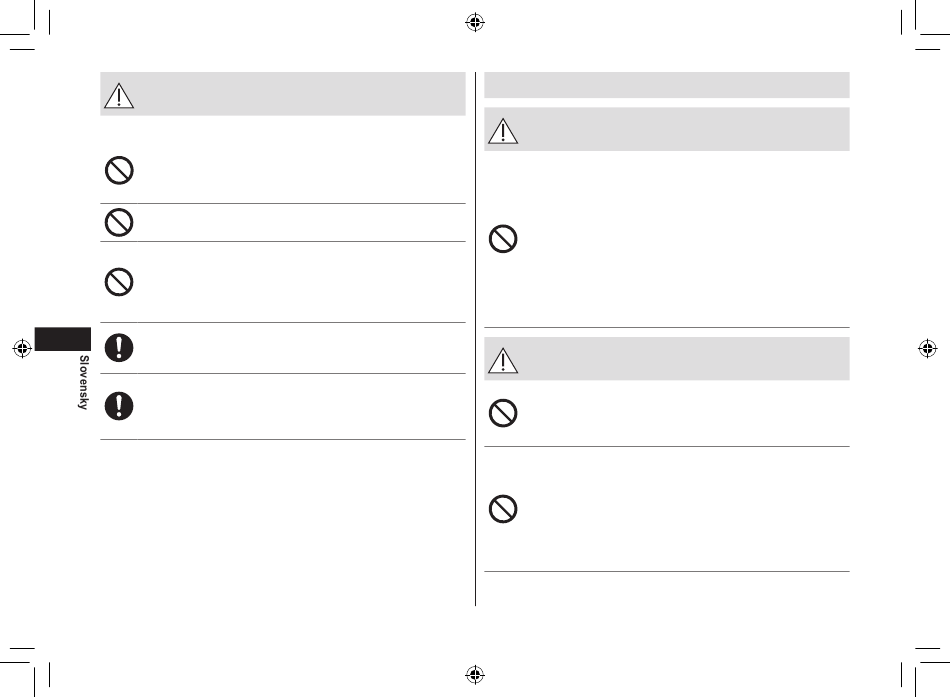The image size is (950, 697).
Task: Click the registration crosshair mark at the top center
Action: pos(475,22)
